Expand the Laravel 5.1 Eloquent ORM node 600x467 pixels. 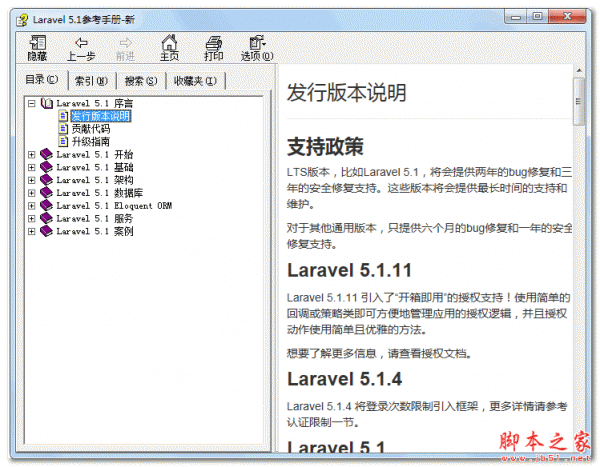click(32, 206)
